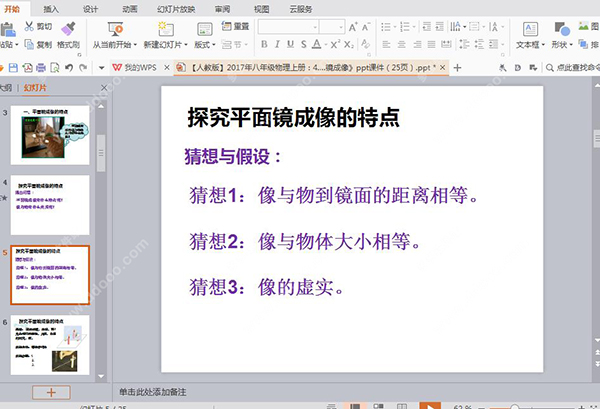Screen dimensions: 600x409
Task: Select slide 4 thumbnail
Action: pos(50,205)
